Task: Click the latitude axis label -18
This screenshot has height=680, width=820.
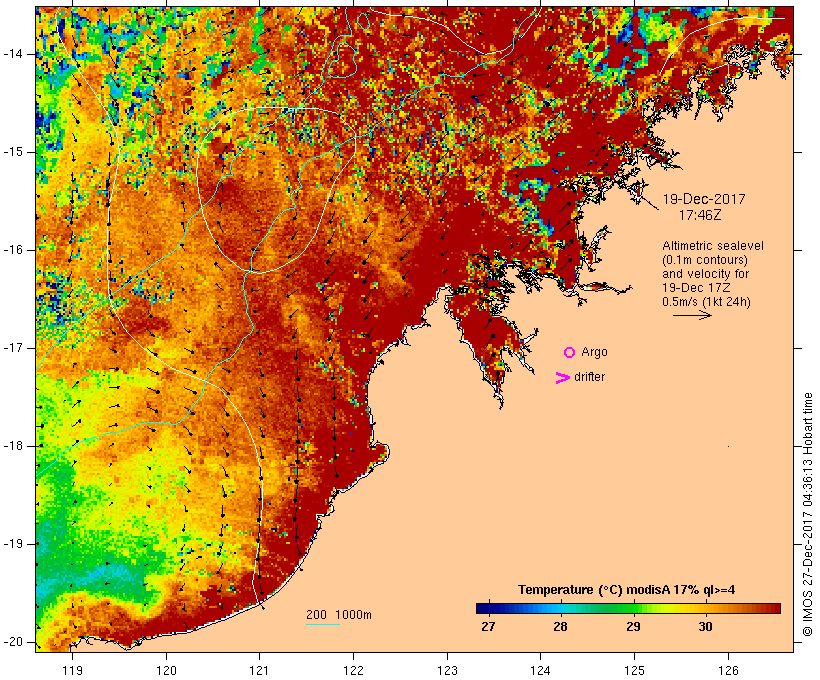Action: (13, 446)
